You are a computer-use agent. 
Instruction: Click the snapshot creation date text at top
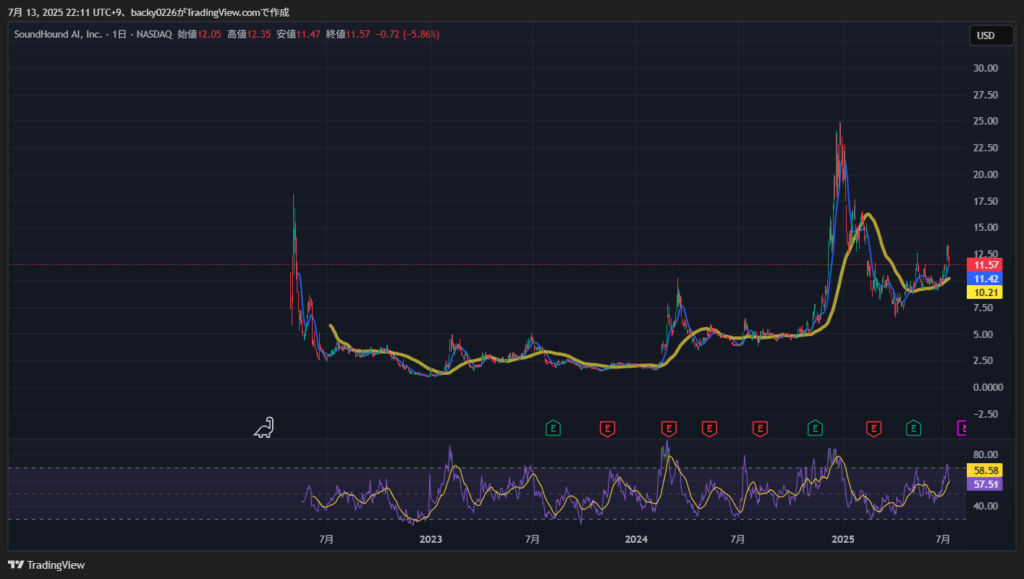tap(148, 12)
